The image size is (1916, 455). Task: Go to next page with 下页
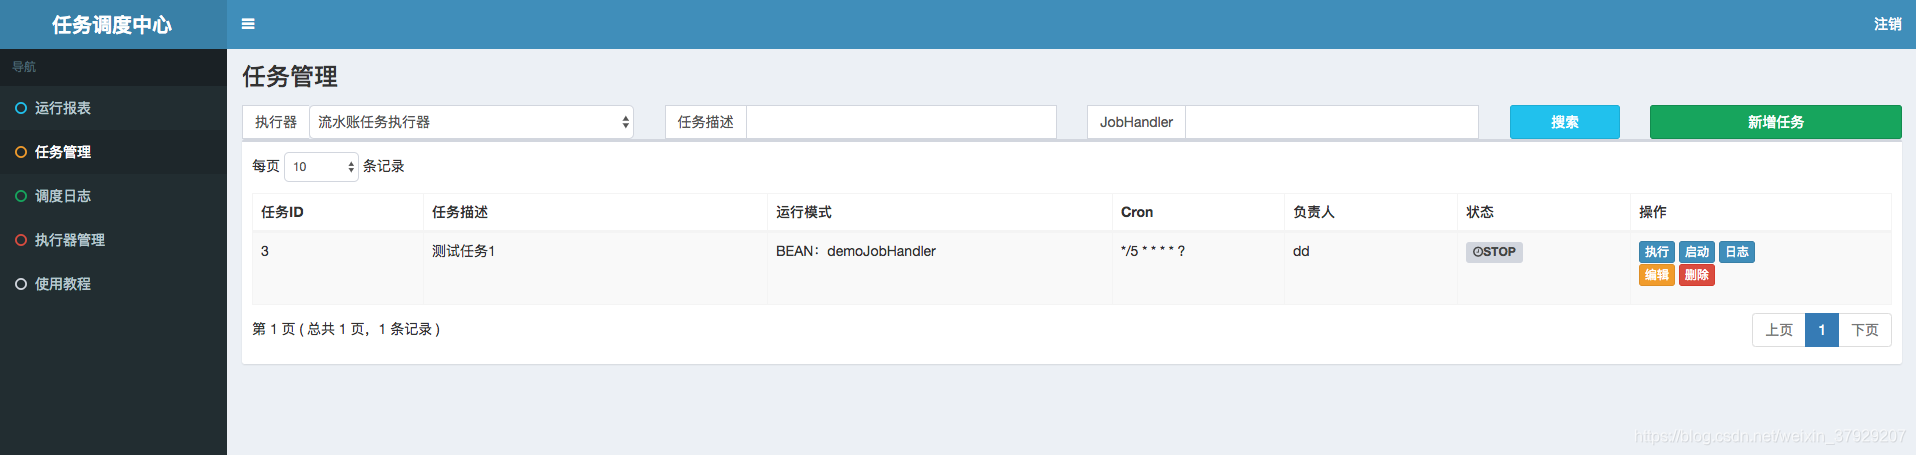click(x=1864, y=330)
